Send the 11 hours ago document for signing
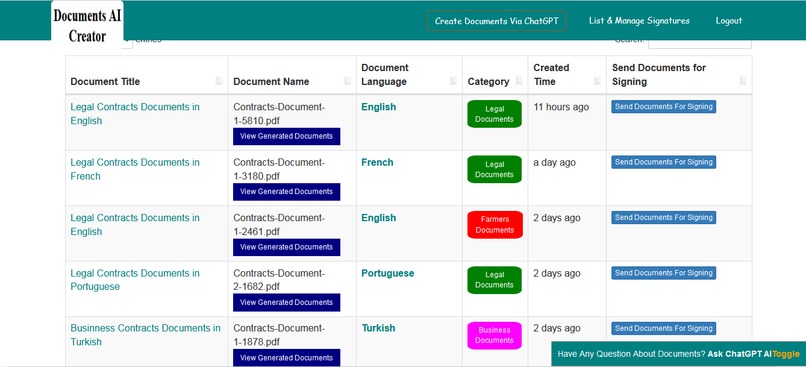Image resolution: width=806 pixels, height=367 pixels. (x=664, y=106)
